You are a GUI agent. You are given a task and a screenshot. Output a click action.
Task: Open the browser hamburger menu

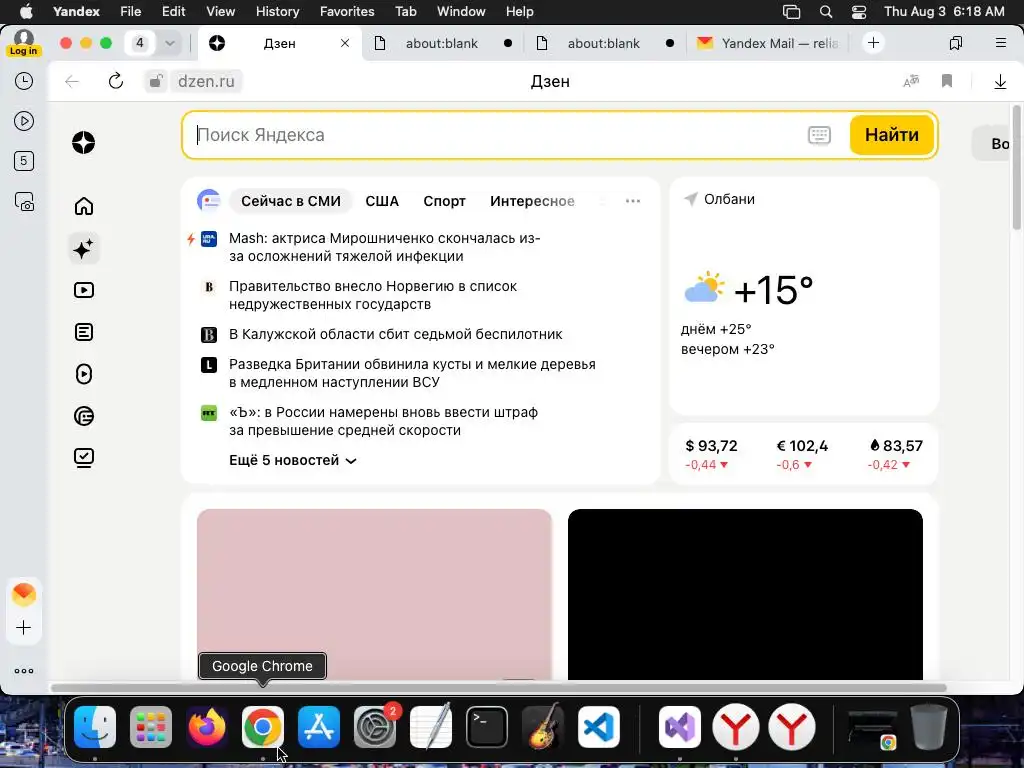click(x=1000, y=43)
